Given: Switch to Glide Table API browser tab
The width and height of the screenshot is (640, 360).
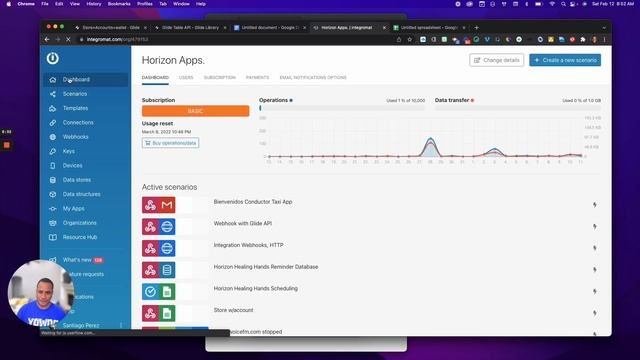Looking at the screenshot, I should pos(191,27).
